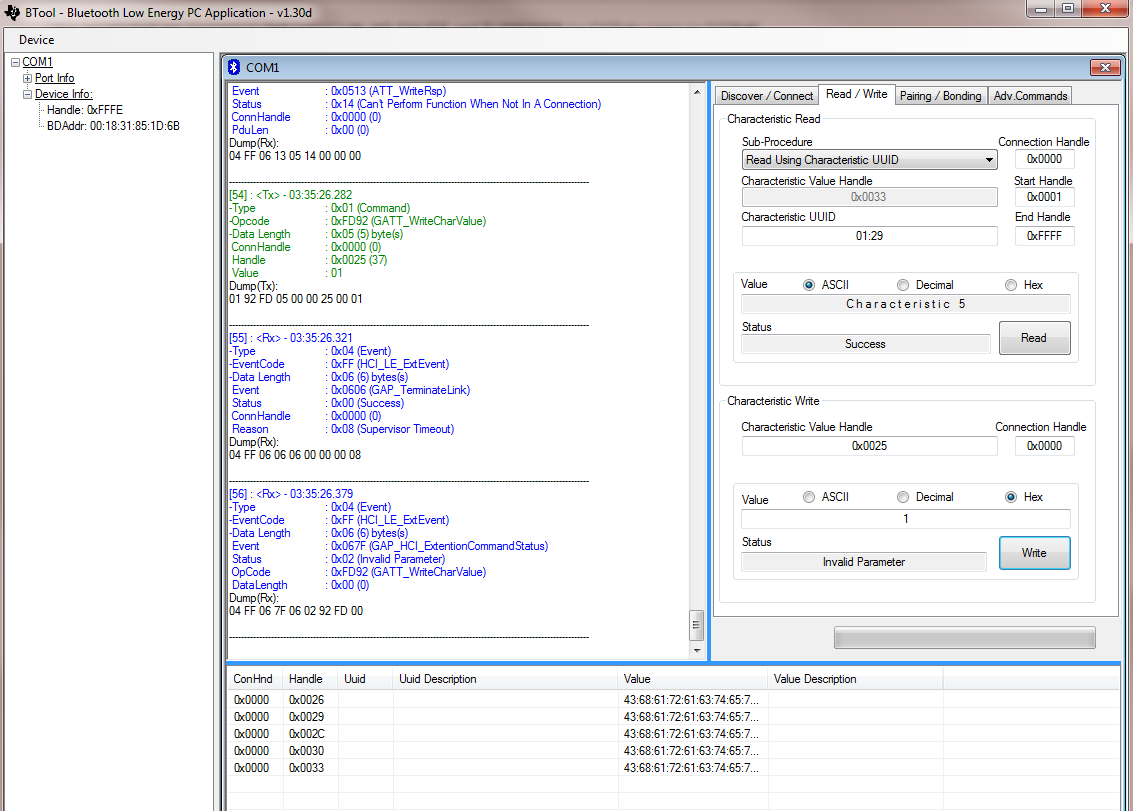Click the End Handle field

(1044, 236)
